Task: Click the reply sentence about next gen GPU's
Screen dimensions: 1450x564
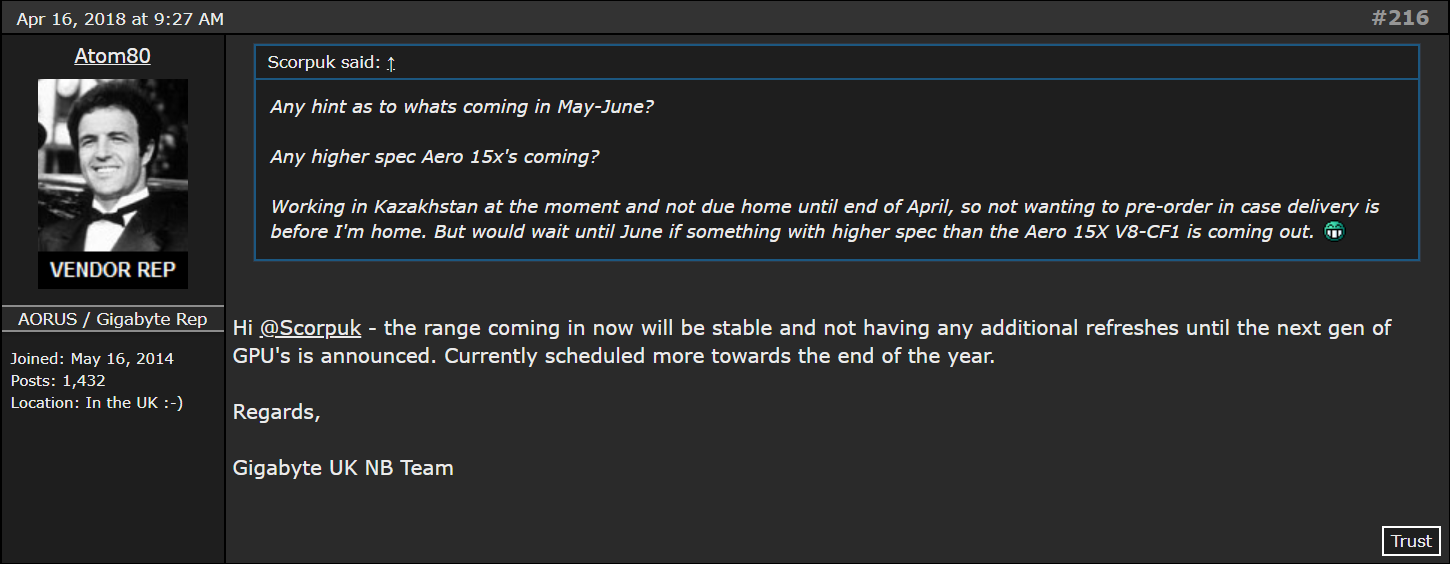Action: tap(812, 341)
